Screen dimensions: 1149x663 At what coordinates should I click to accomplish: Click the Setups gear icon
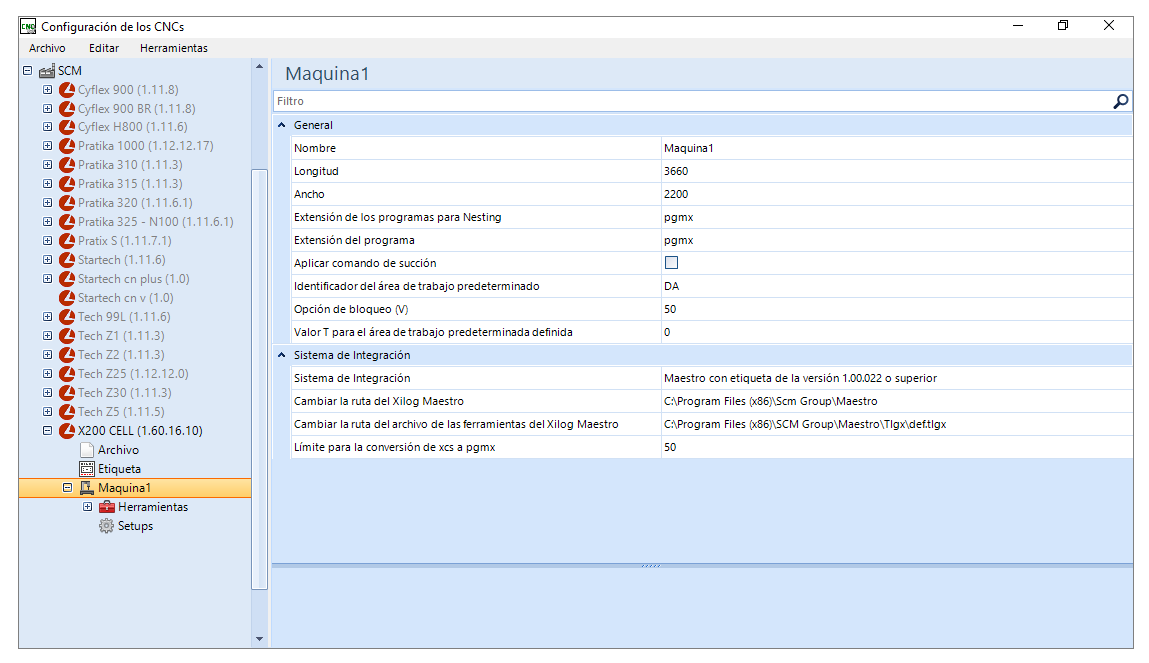[107, 526]
